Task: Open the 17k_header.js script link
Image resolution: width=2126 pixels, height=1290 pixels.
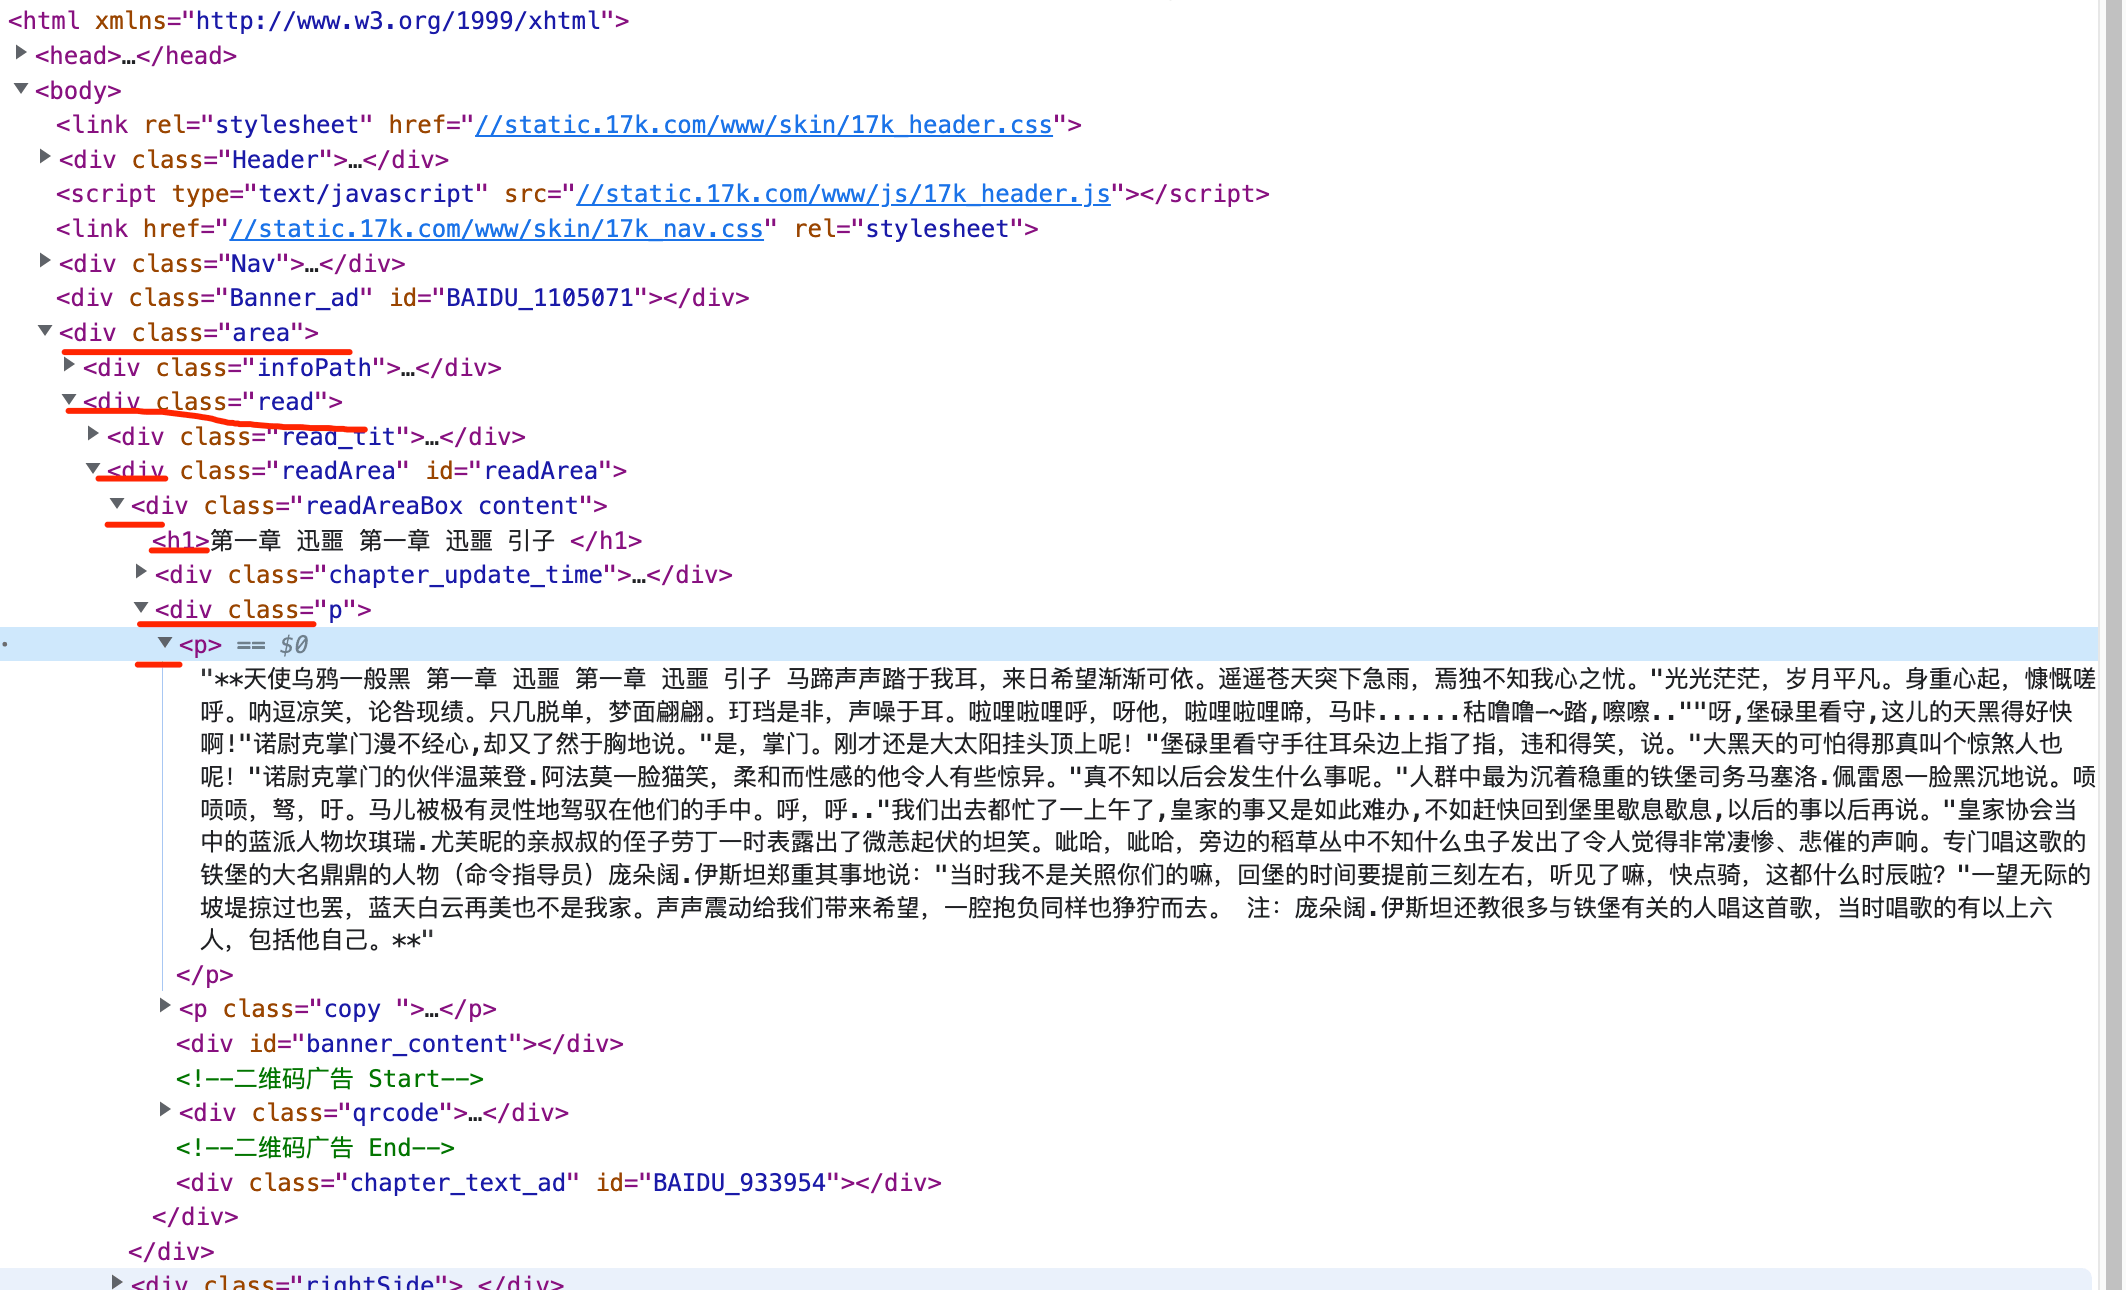Action: coord(842,194)
